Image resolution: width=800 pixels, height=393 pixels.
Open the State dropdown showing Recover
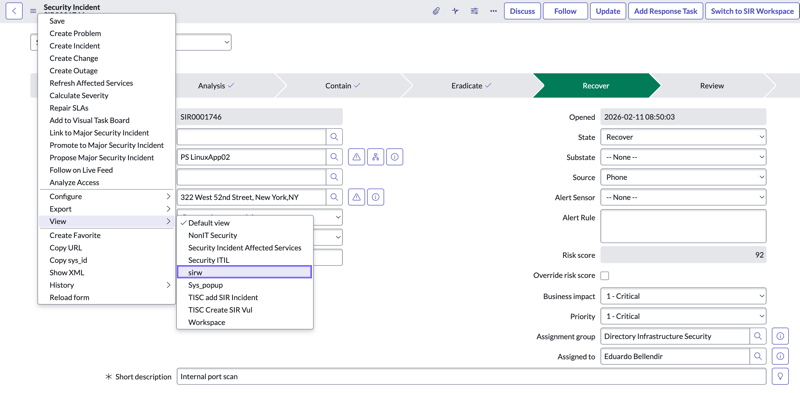[683, 137]
